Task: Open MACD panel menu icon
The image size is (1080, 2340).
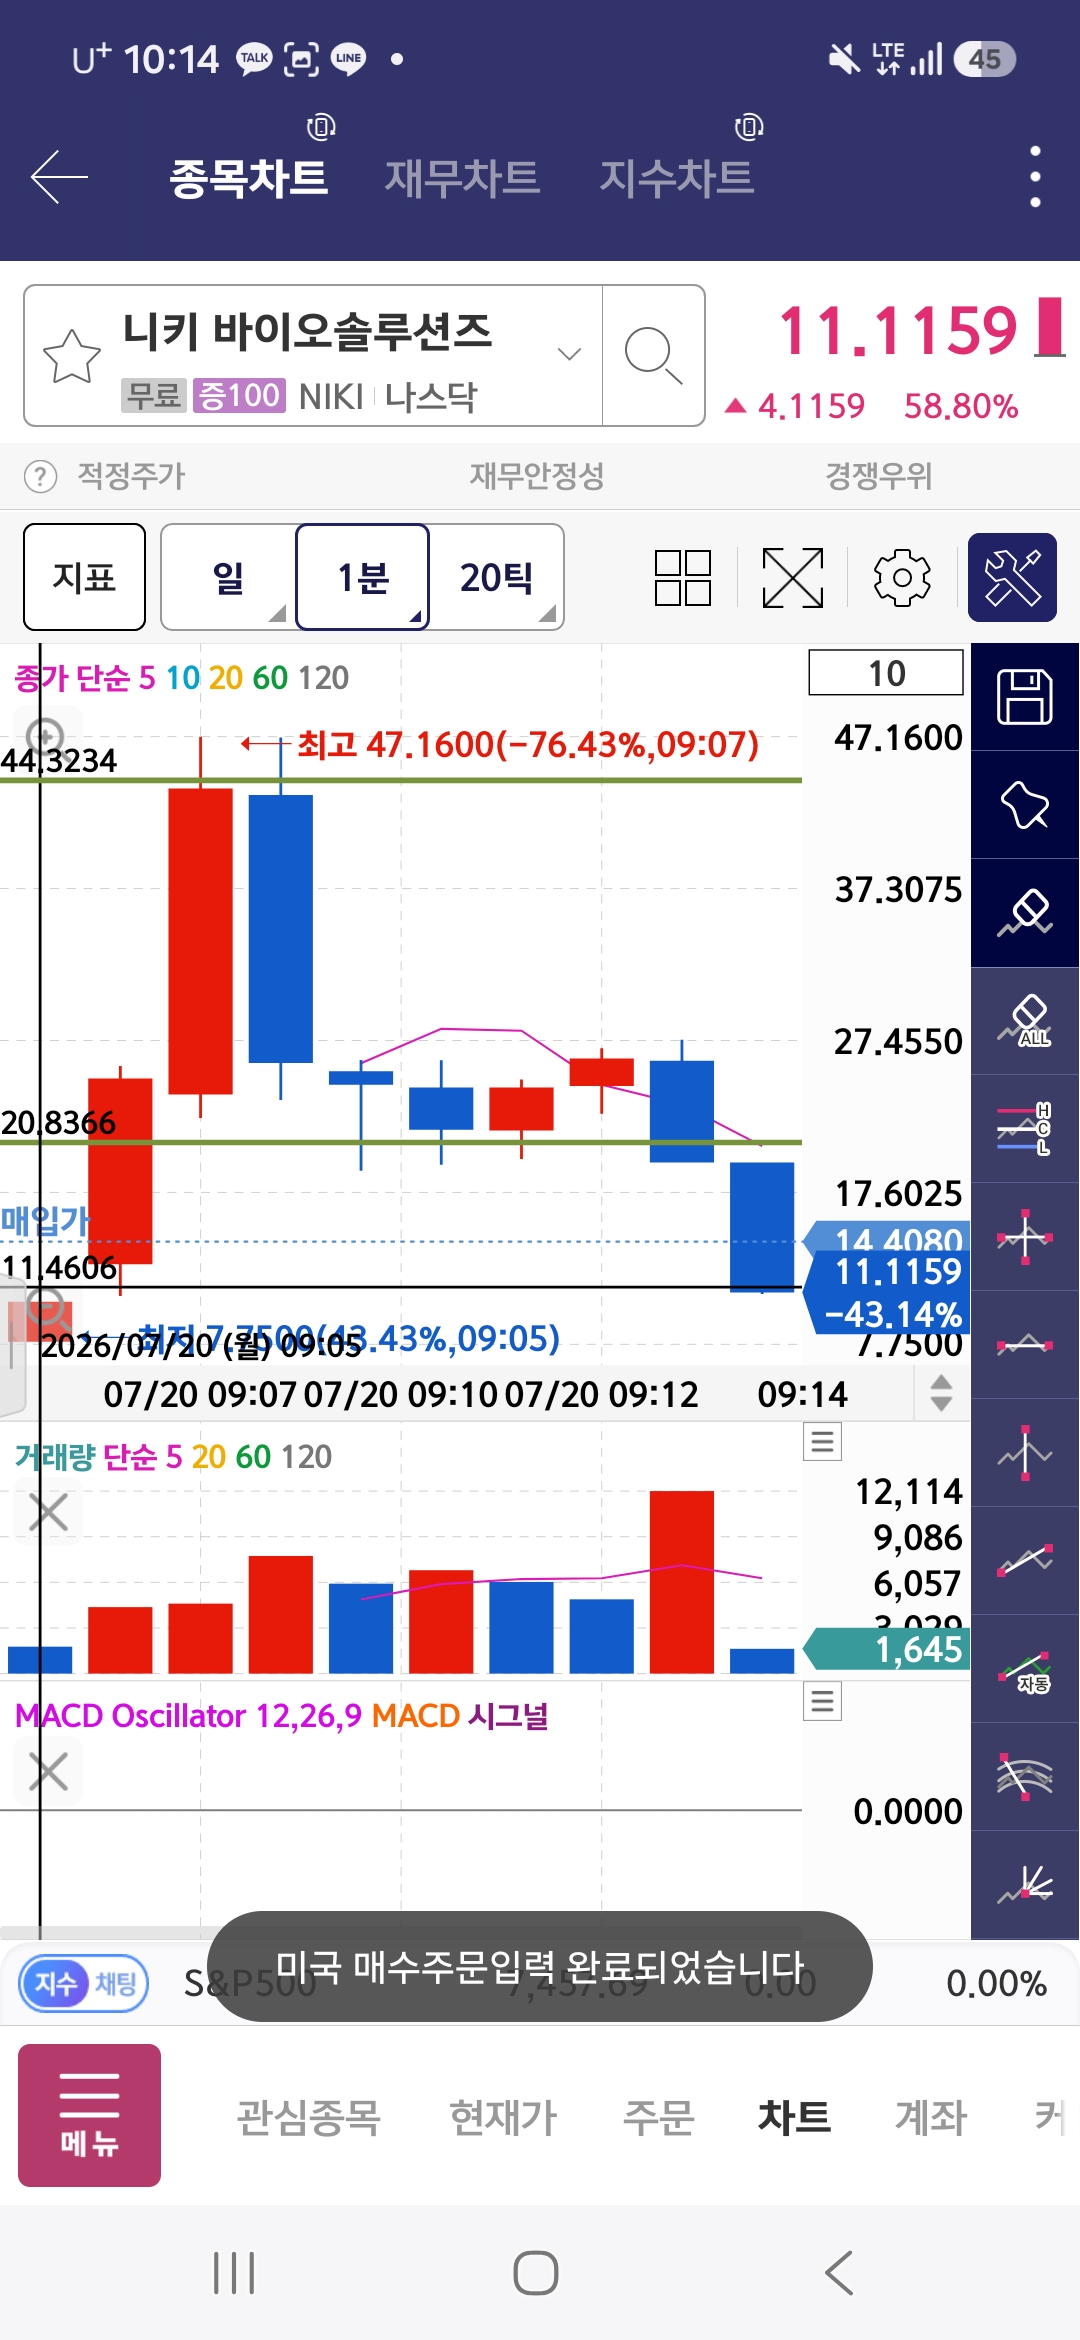Action: 823,1701
